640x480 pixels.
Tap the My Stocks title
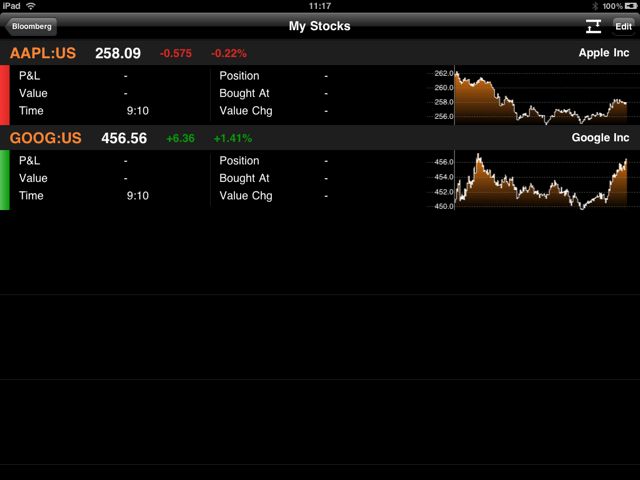pos(320,26)
